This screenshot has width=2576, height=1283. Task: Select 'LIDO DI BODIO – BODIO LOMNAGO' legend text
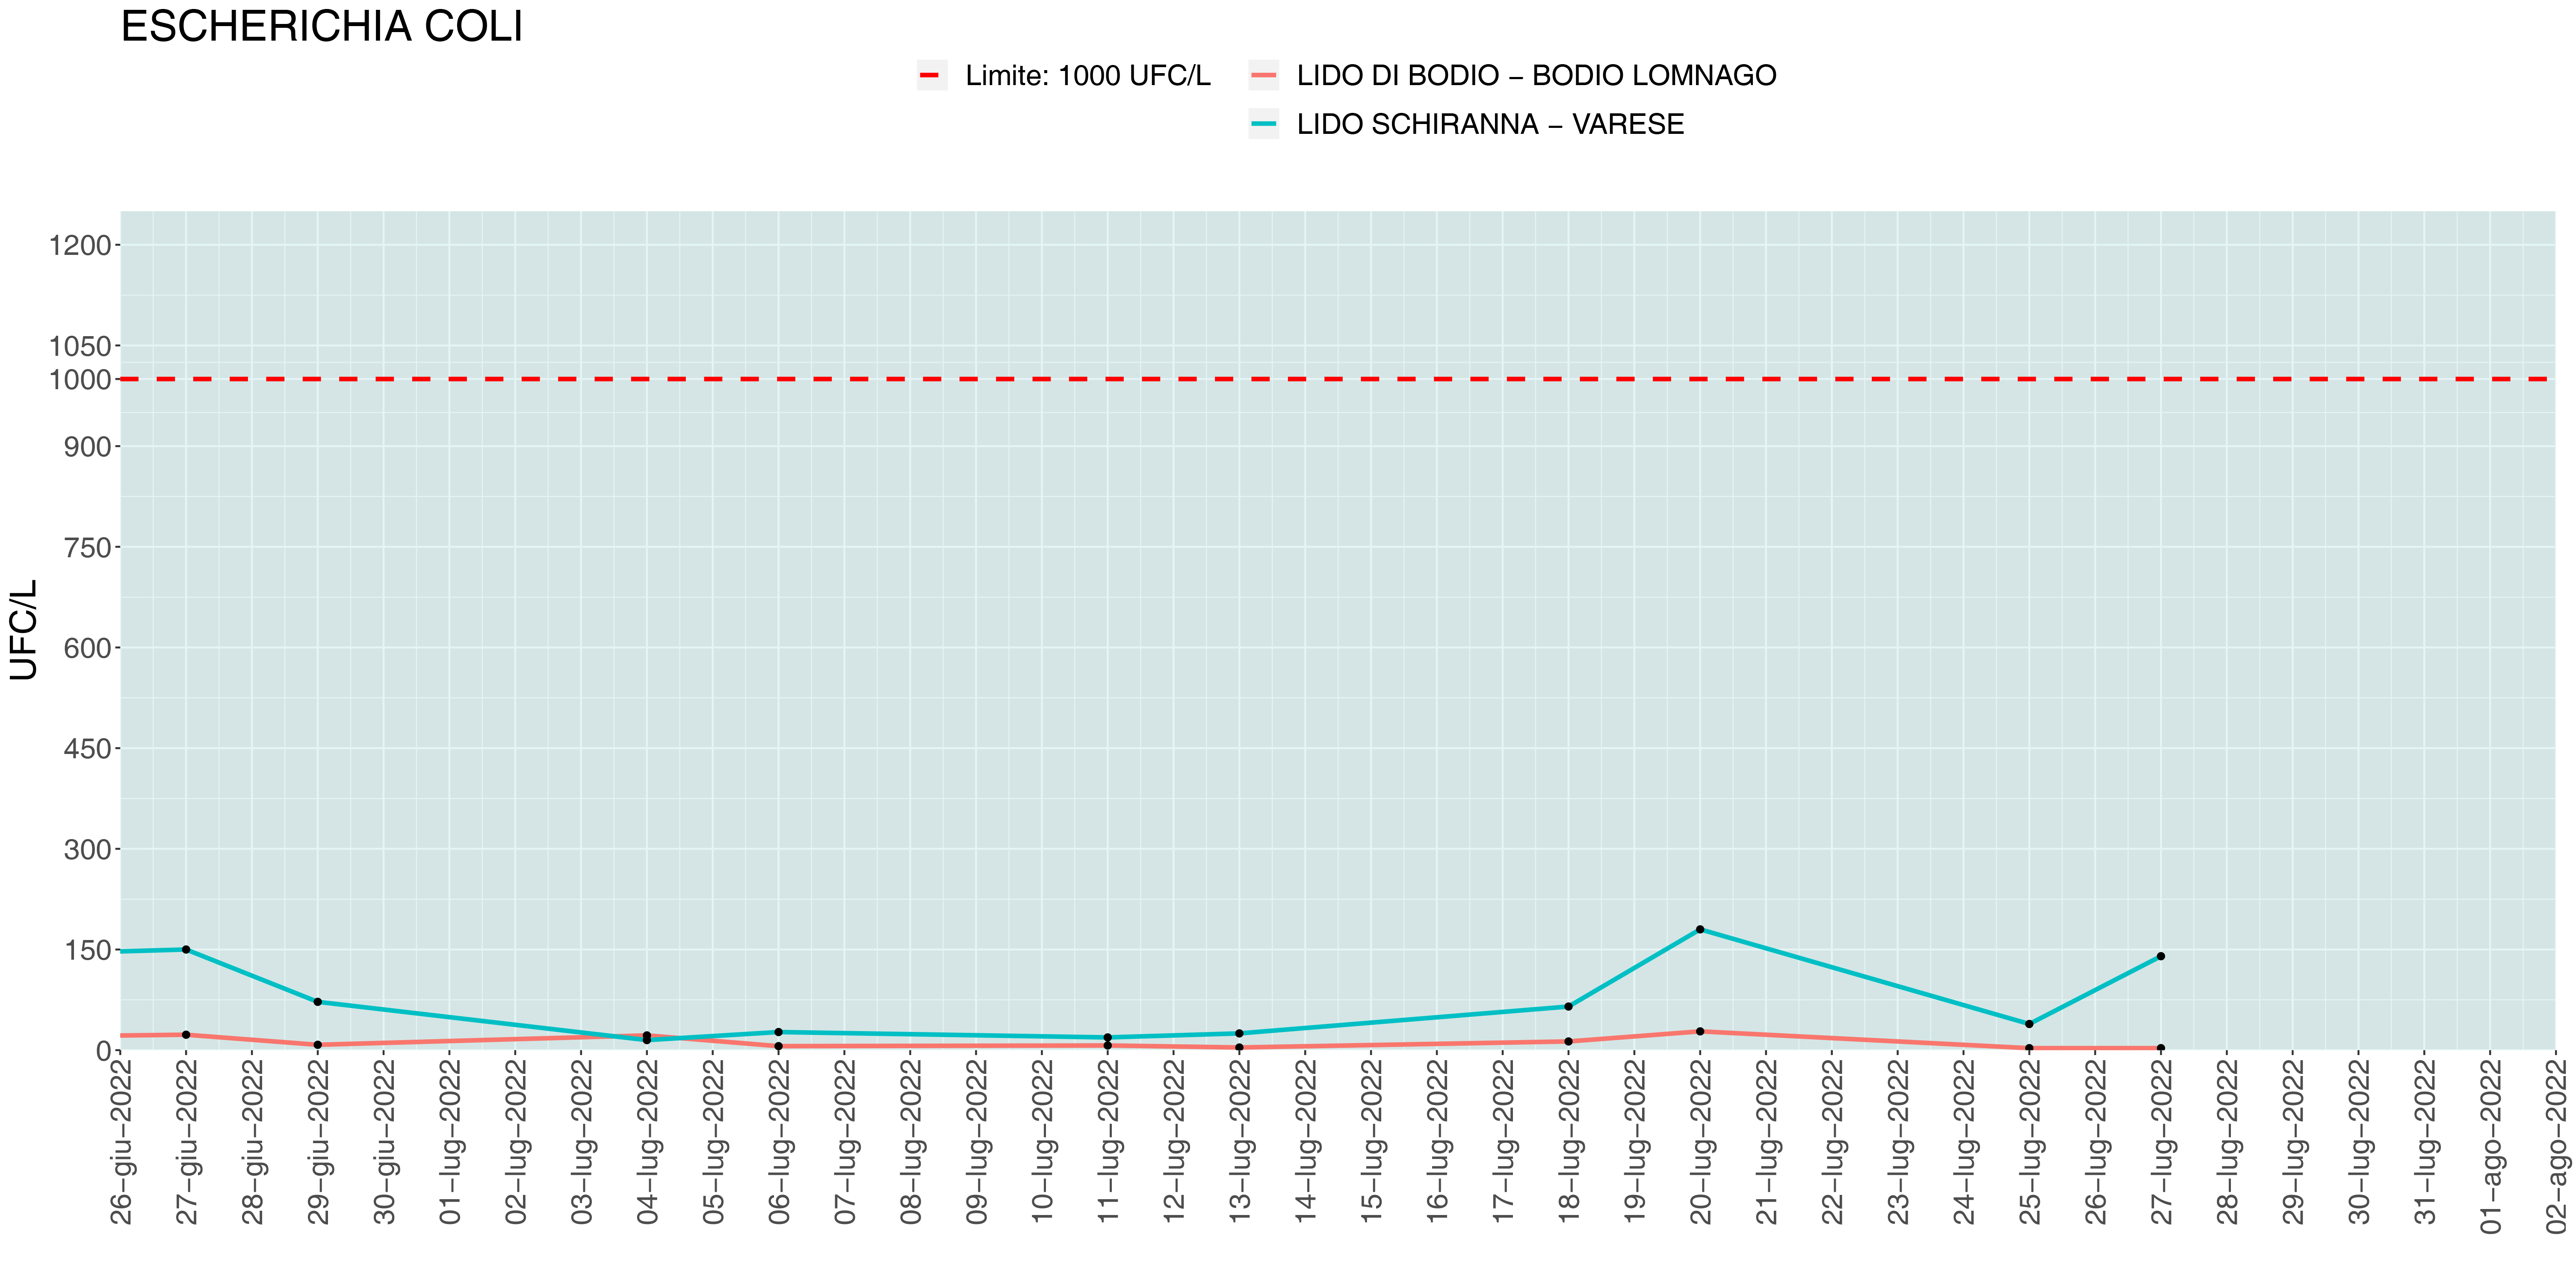pos(1537,76)
